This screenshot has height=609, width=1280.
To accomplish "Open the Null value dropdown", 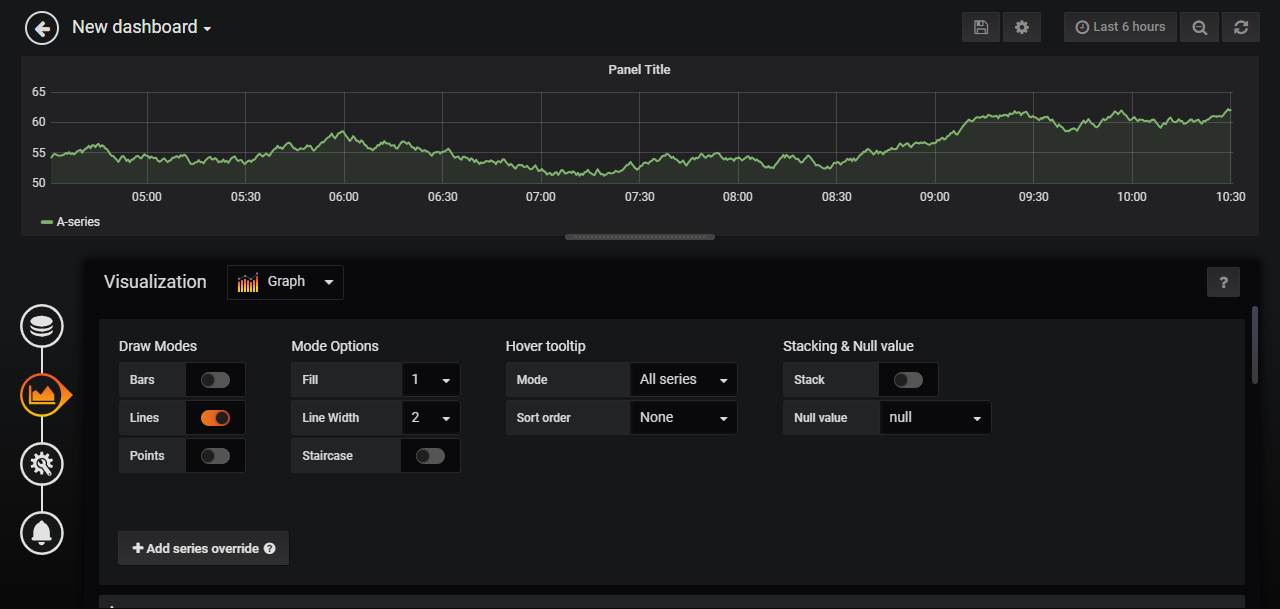I will click(934, 417).
